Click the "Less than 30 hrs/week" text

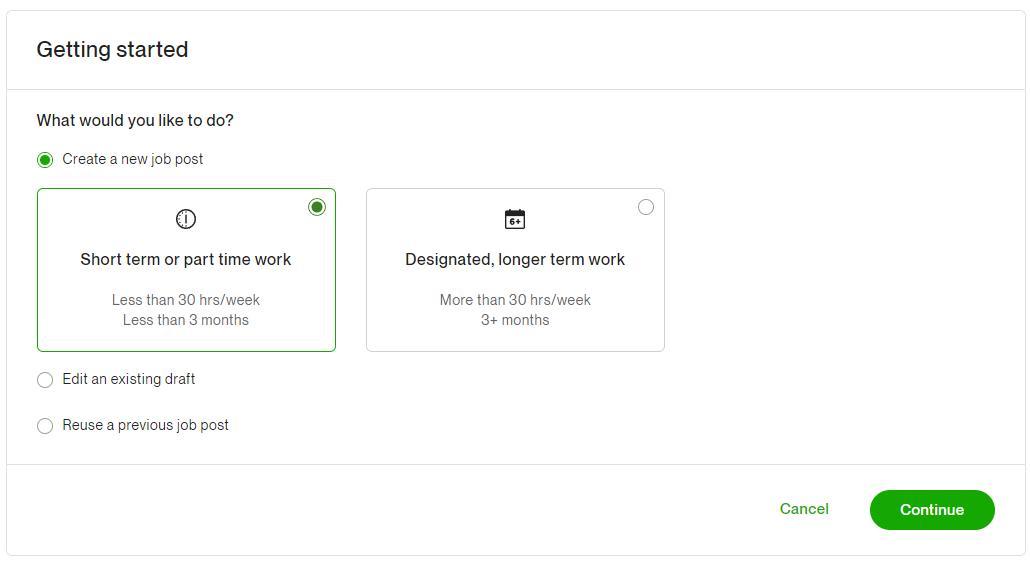[x=186, y=300]
